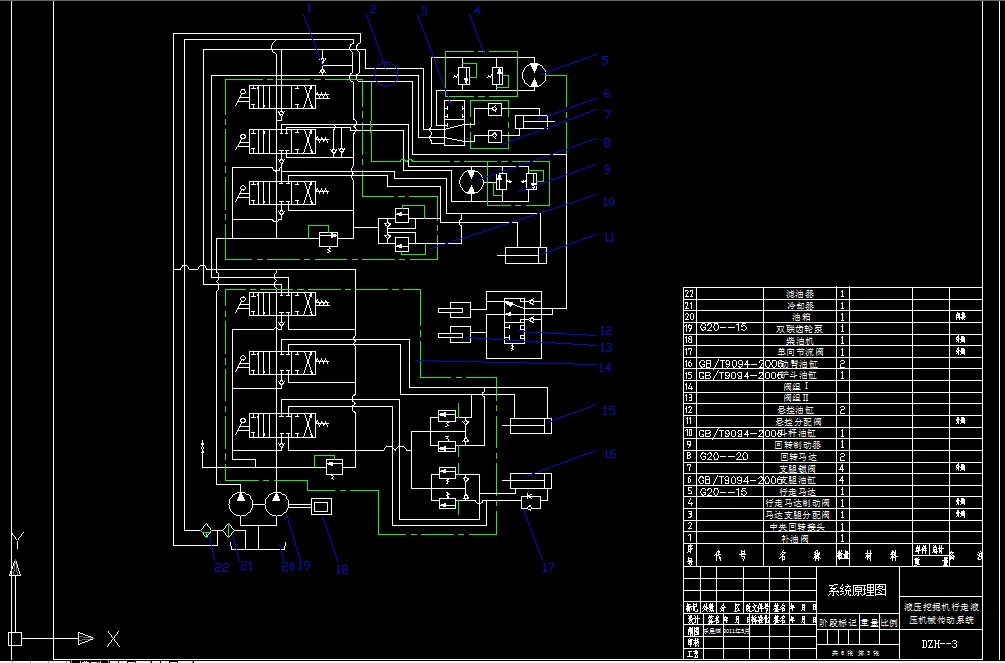Select the '补油阀' cell in parts list
Screen dimensions: 1005x663
[x=801, y=538]
